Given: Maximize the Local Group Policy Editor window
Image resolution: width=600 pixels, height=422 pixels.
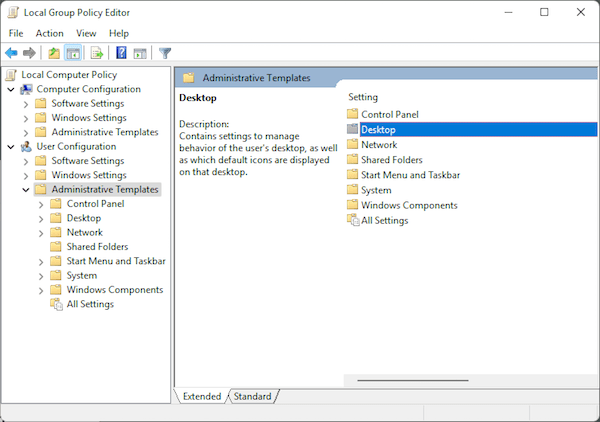Looking at the screenshot, I should [x=544, y=12].
